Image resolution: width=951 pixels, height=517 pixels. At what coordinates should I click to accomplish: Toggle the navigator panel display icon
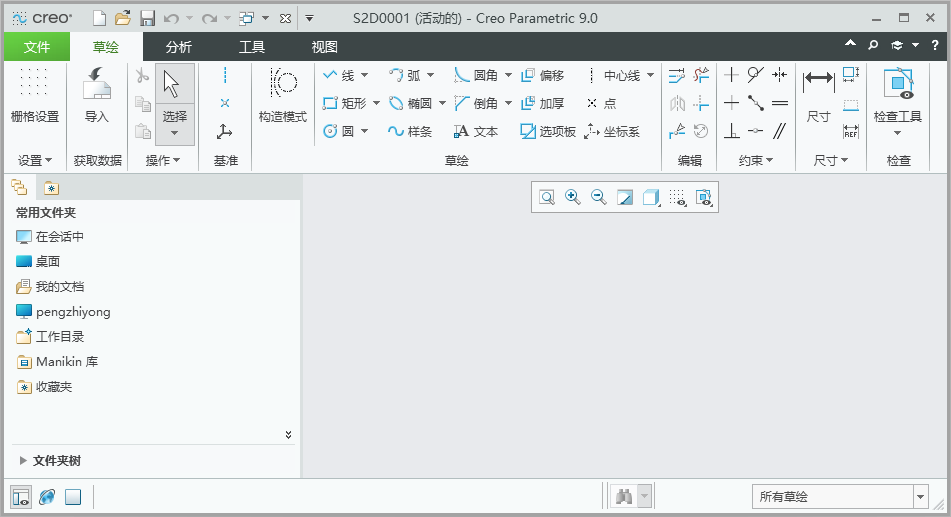coord(21,497)
